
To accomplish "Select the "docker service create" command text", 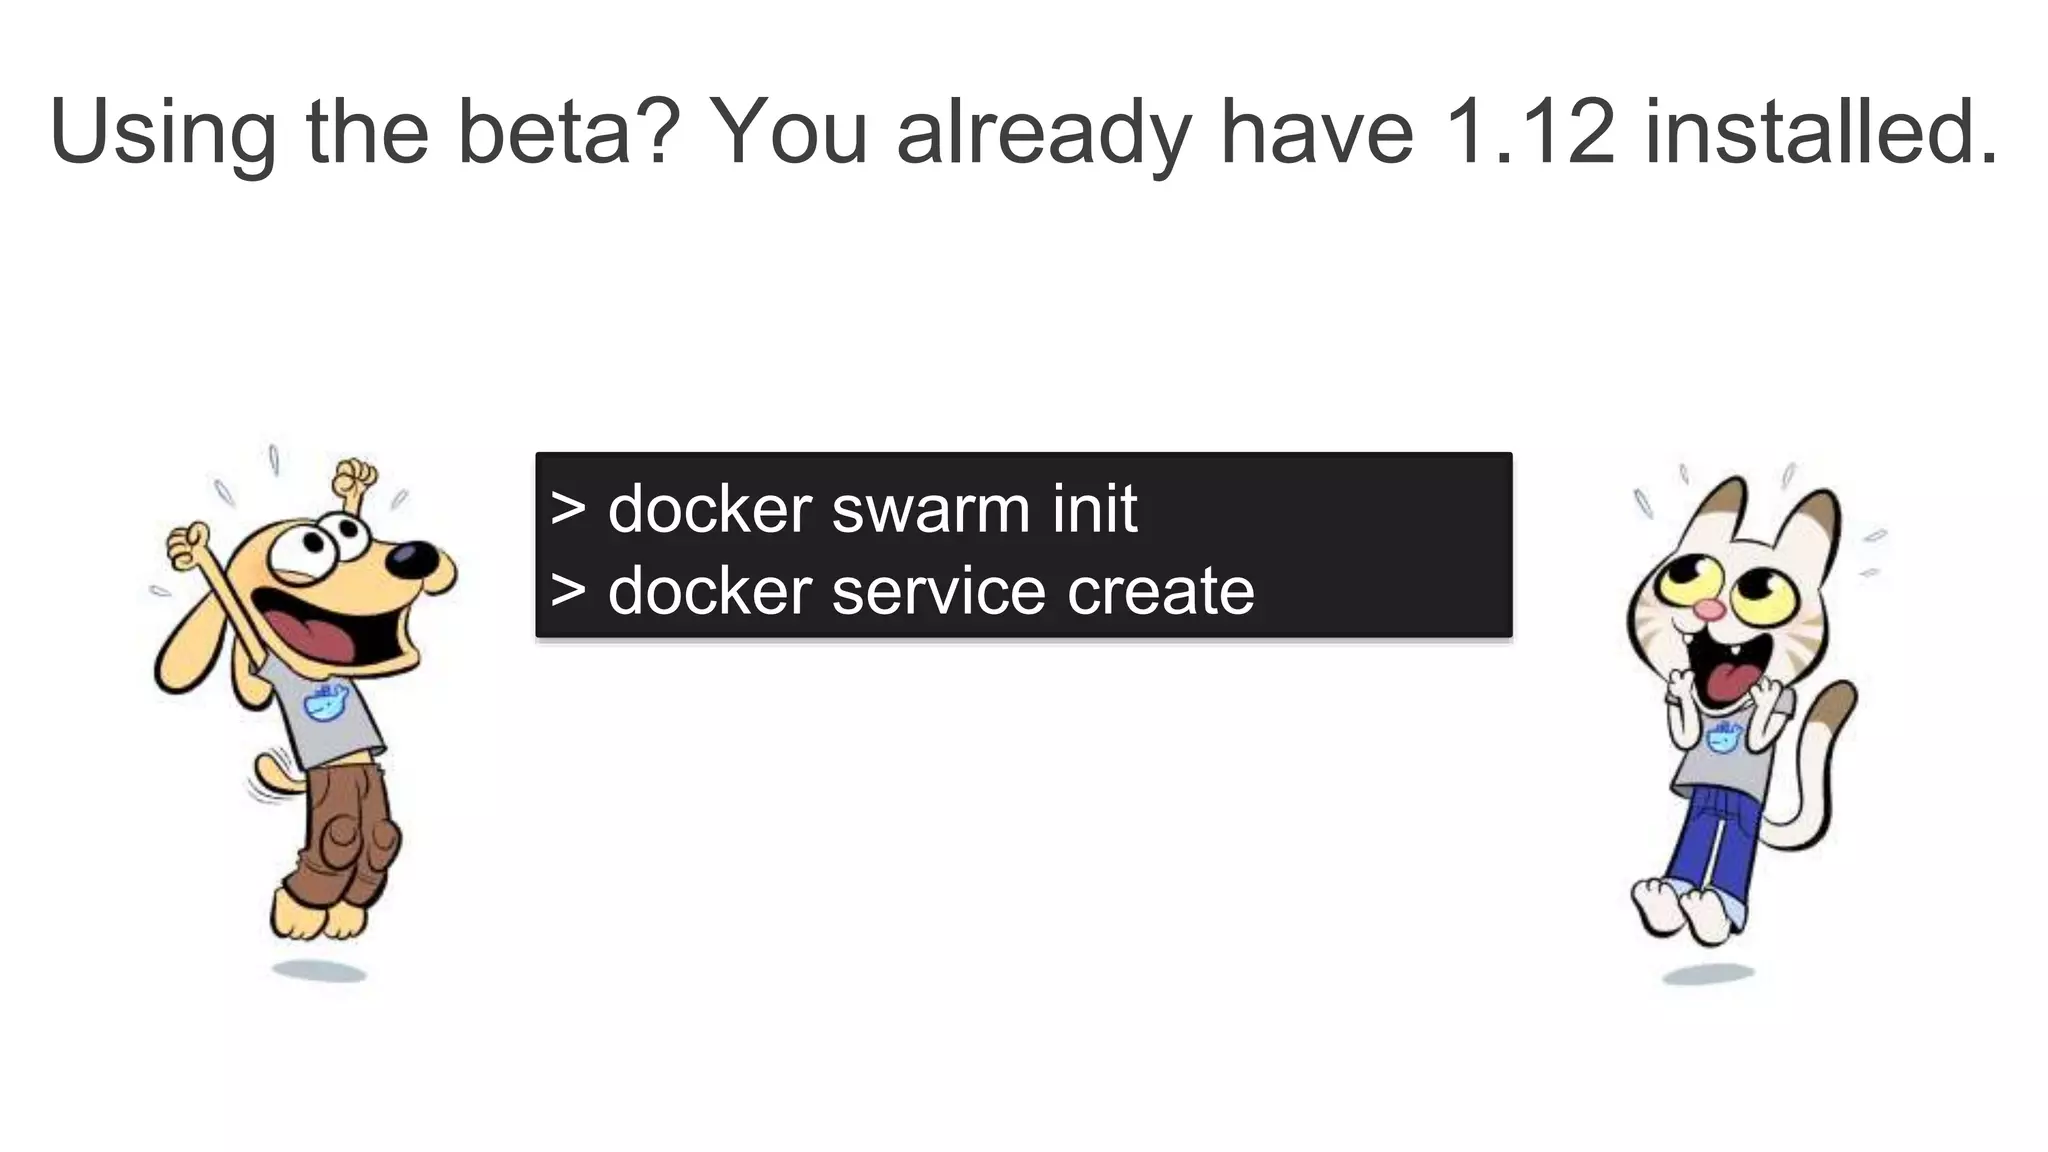I will (x=930, y=590).
